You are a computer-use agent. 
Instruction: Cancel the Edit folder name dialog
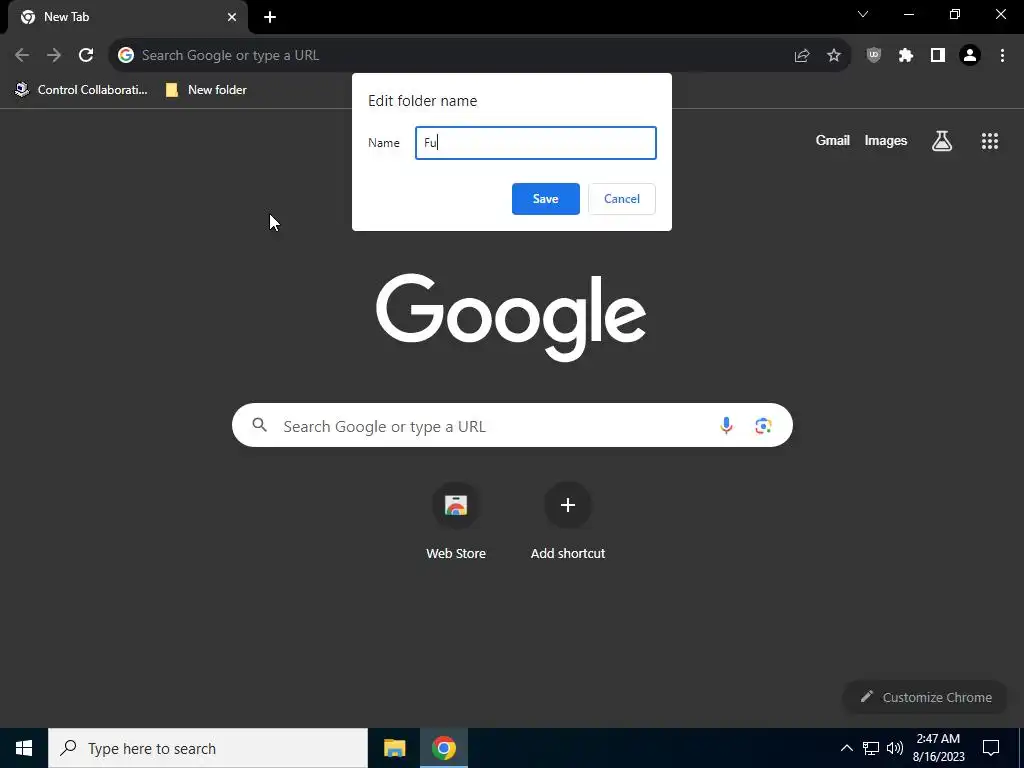[x=622, y=199]
